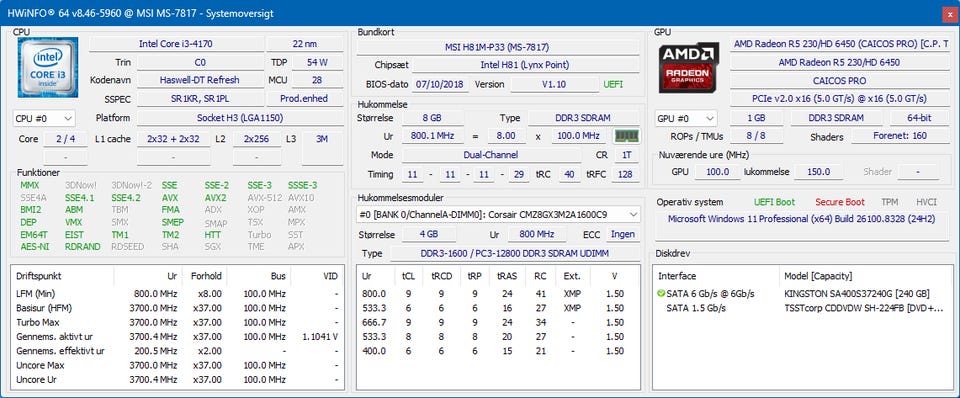Select the 400.0 memory timing row
The image size is (960, 398).
point(498,351)
